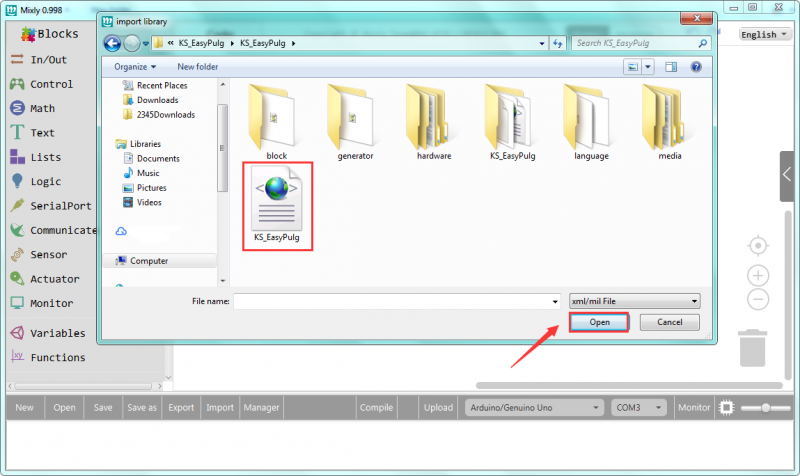800x476 pixels.
Task: Open the Actuator blocks category
Action: pos(45,279)
